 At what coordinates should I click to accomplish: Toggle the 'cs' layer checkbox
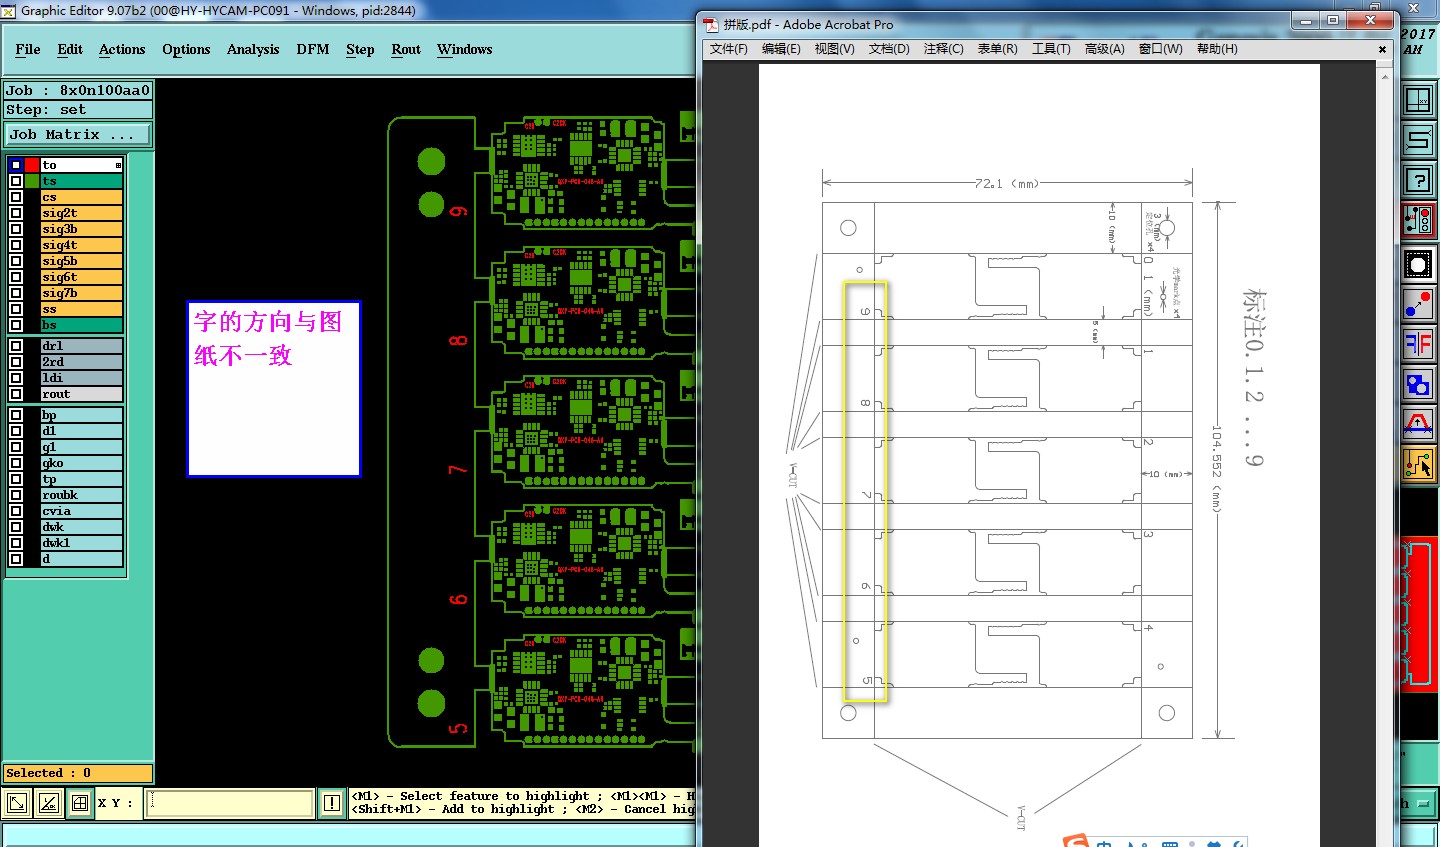coord(16,197)
